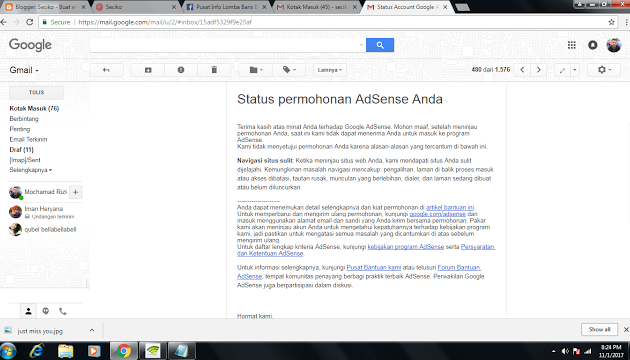
Task: Click the browser reload button
Action: coord(29,22)
